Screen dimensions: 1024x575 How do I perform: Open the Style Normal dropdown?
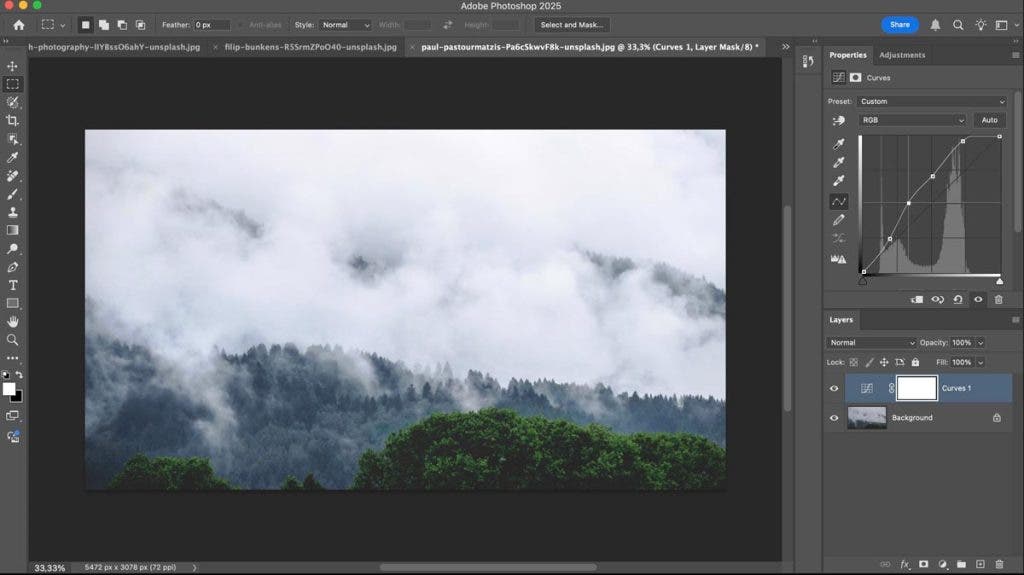345,25
